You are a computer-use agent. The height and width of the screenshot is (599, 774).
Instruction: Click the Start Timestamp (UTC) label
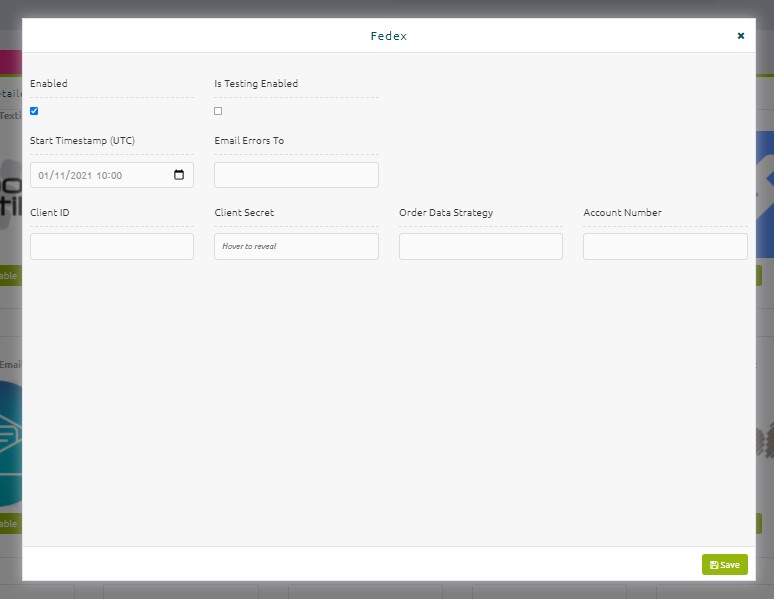82,140
